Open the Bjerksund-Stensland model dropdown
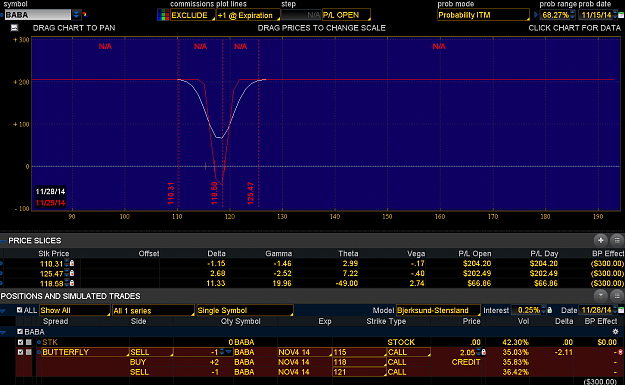This screenshot has height=385, width=625. 438,310
